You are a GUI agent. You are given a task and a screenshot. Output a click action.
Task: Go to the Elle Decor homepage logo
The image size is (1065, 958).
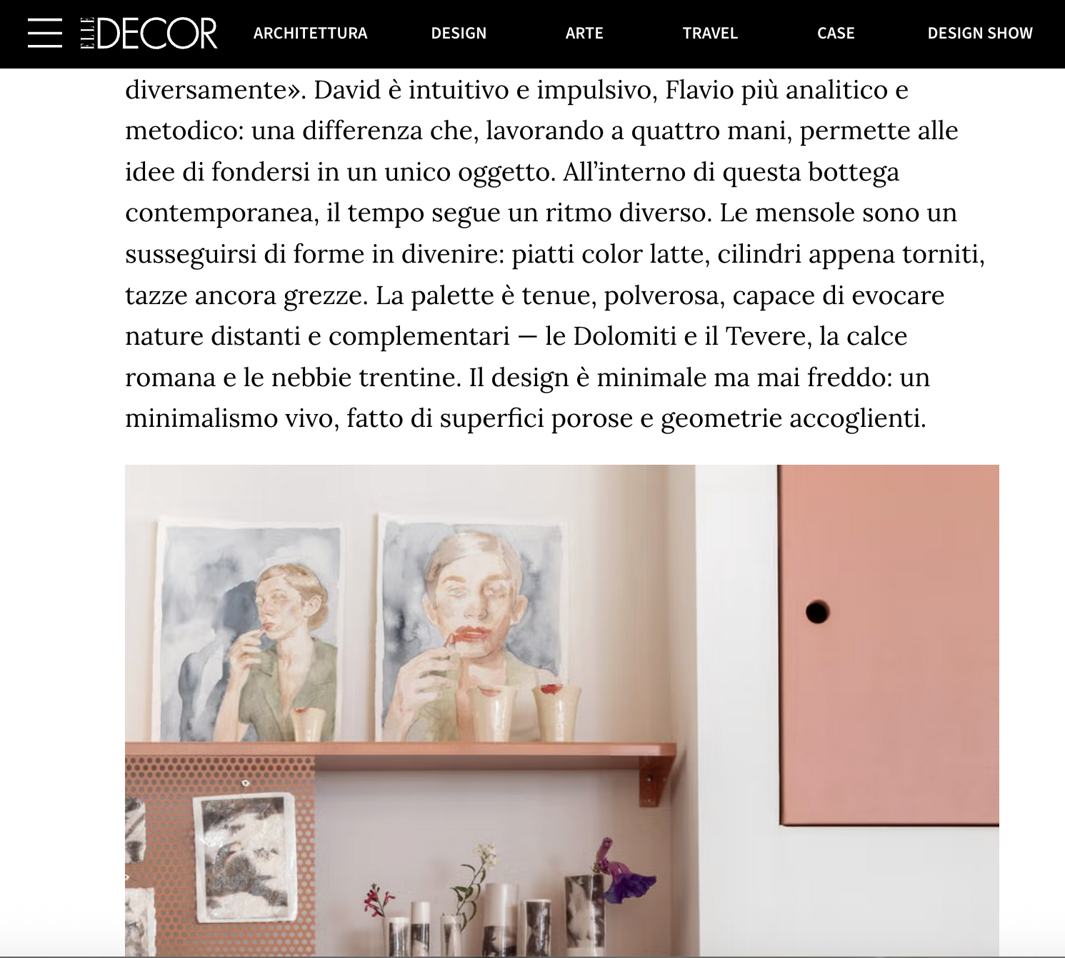point(149,33)
